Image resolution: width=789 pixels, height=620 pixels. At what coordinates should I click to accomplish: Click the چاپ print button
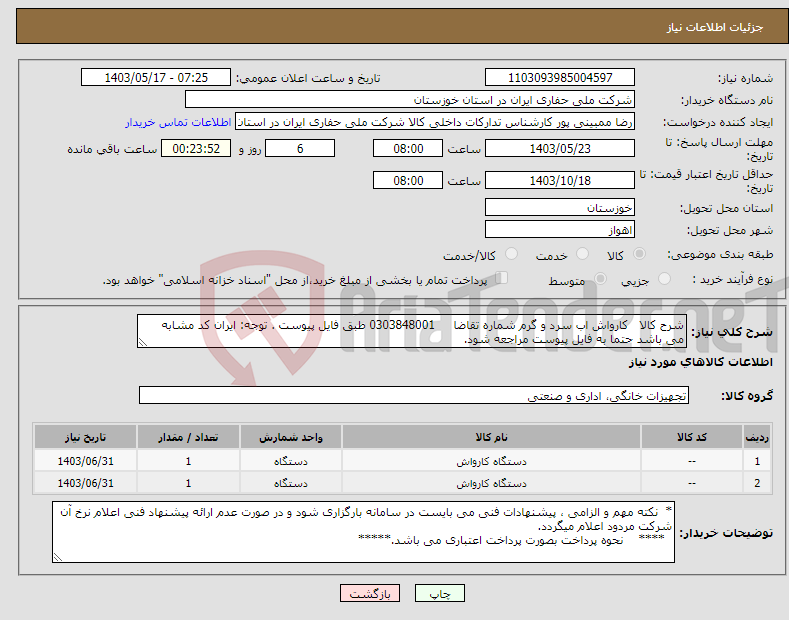439,593
